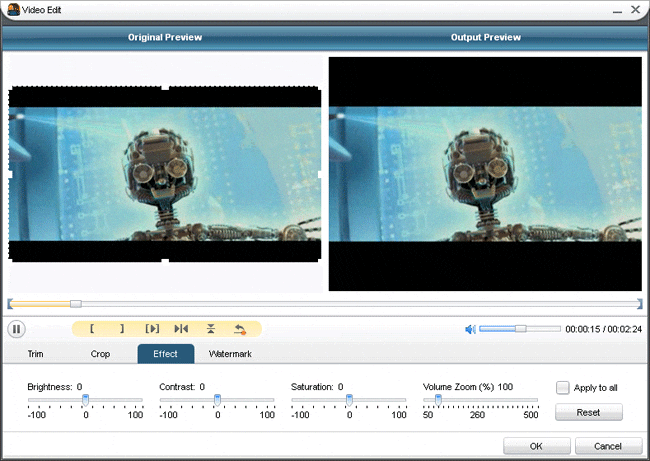Switch to the Crop tab
Image resolution: width=650 pixels, height=461 pixels.
coord(100,354)
